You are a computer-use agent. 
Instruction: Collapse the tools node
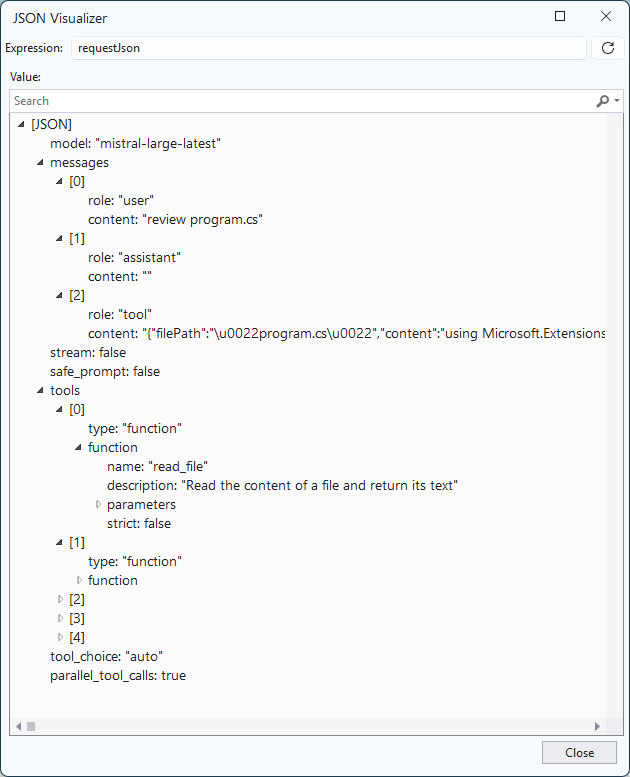click(x=40, y=390)
